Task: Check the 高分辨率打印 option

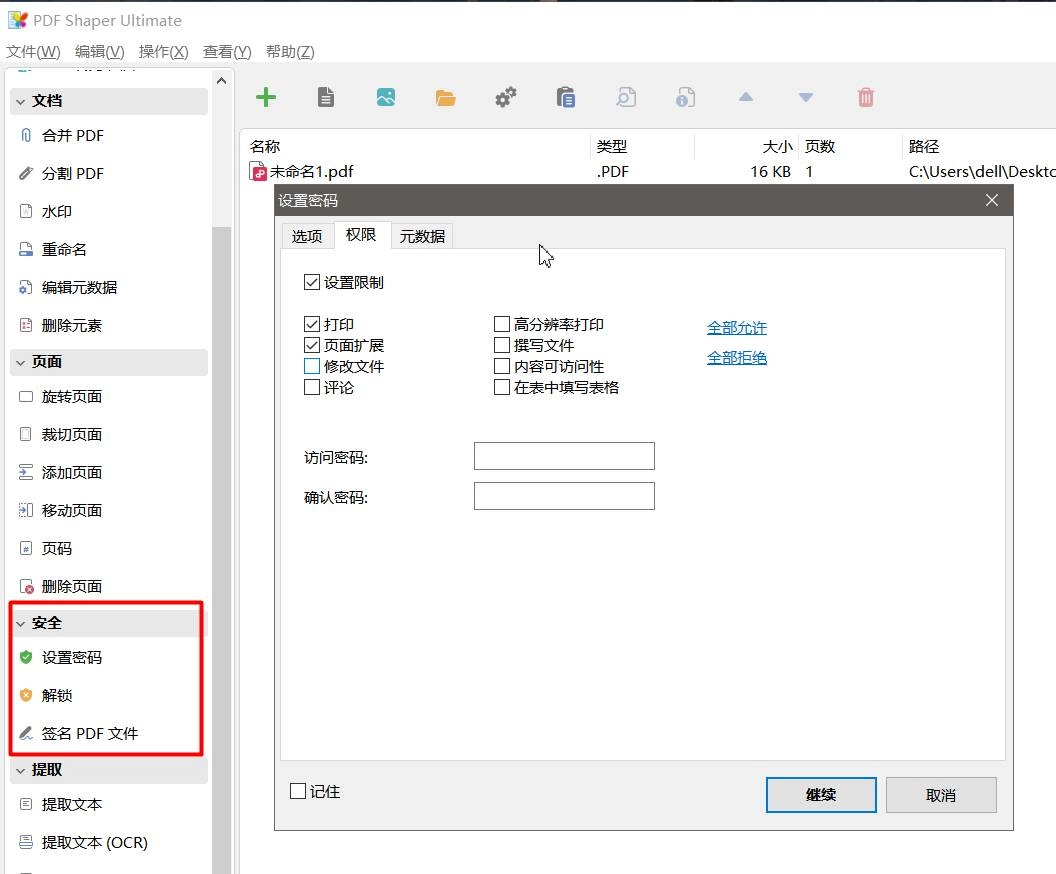Action: [501, 325]
